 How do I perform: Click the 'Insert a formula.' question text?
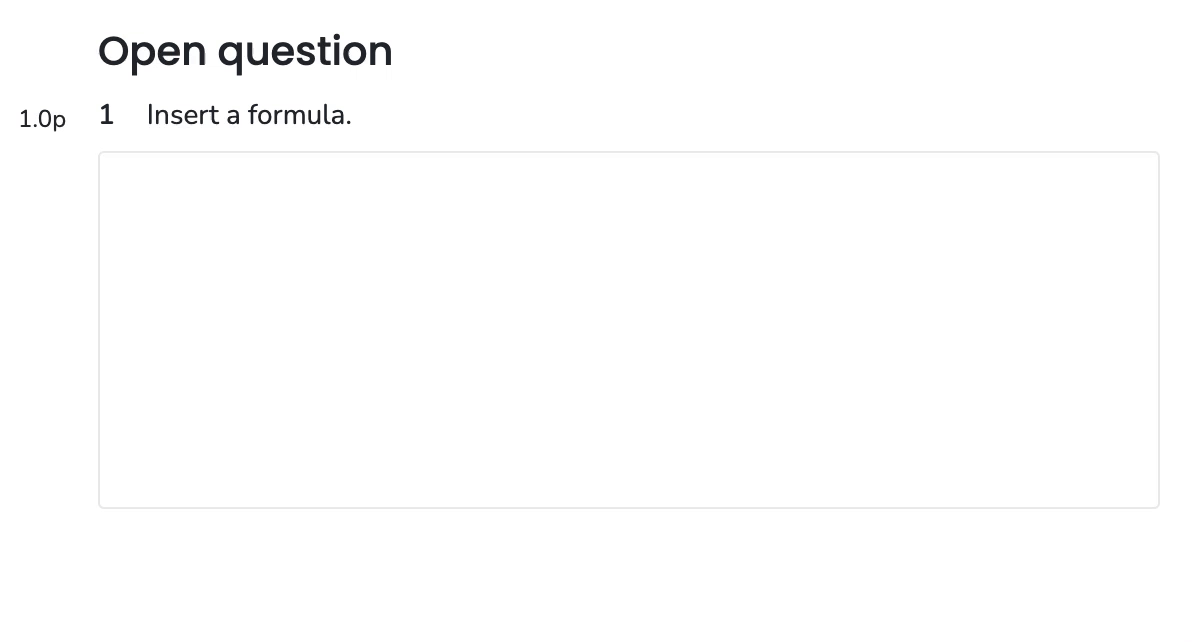pos(249,115)
